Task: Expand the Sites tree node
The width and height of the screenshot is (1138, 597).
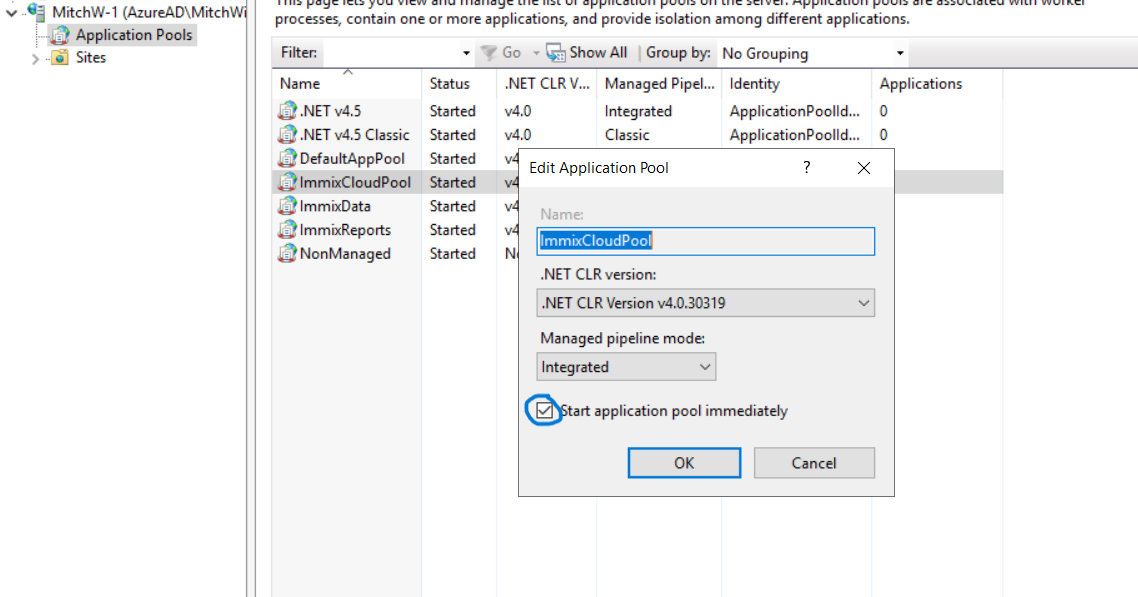Action: point(35,59)
